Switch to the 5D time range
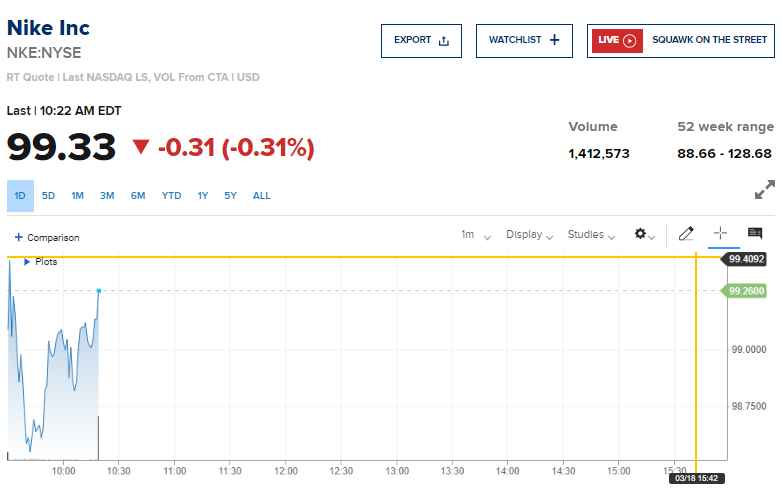 pyautogui.click(x=48, y=196)
